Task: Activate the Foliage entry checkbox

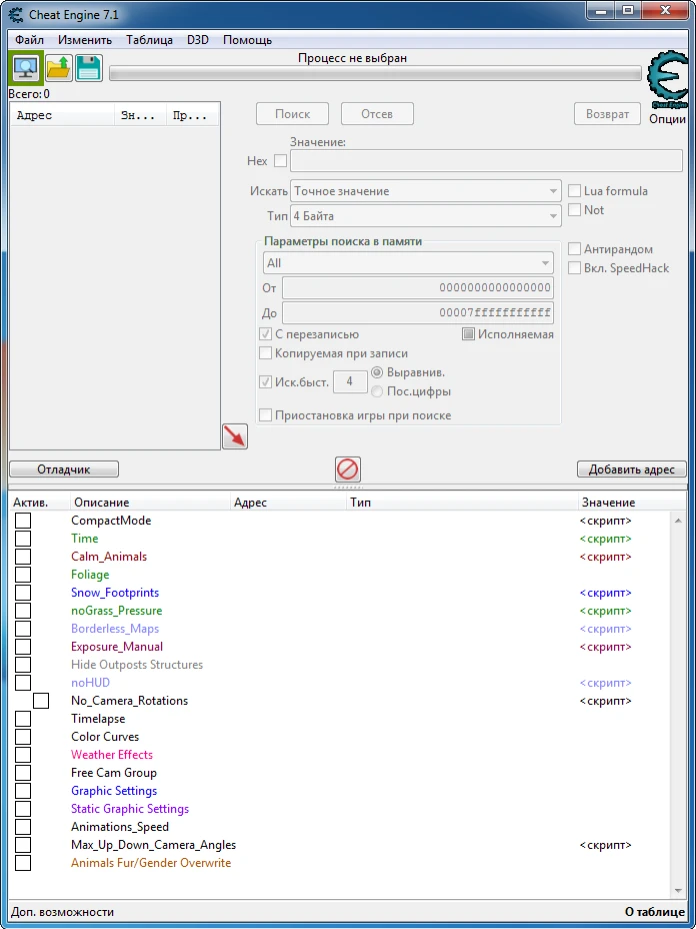Action: coord(23,574)
